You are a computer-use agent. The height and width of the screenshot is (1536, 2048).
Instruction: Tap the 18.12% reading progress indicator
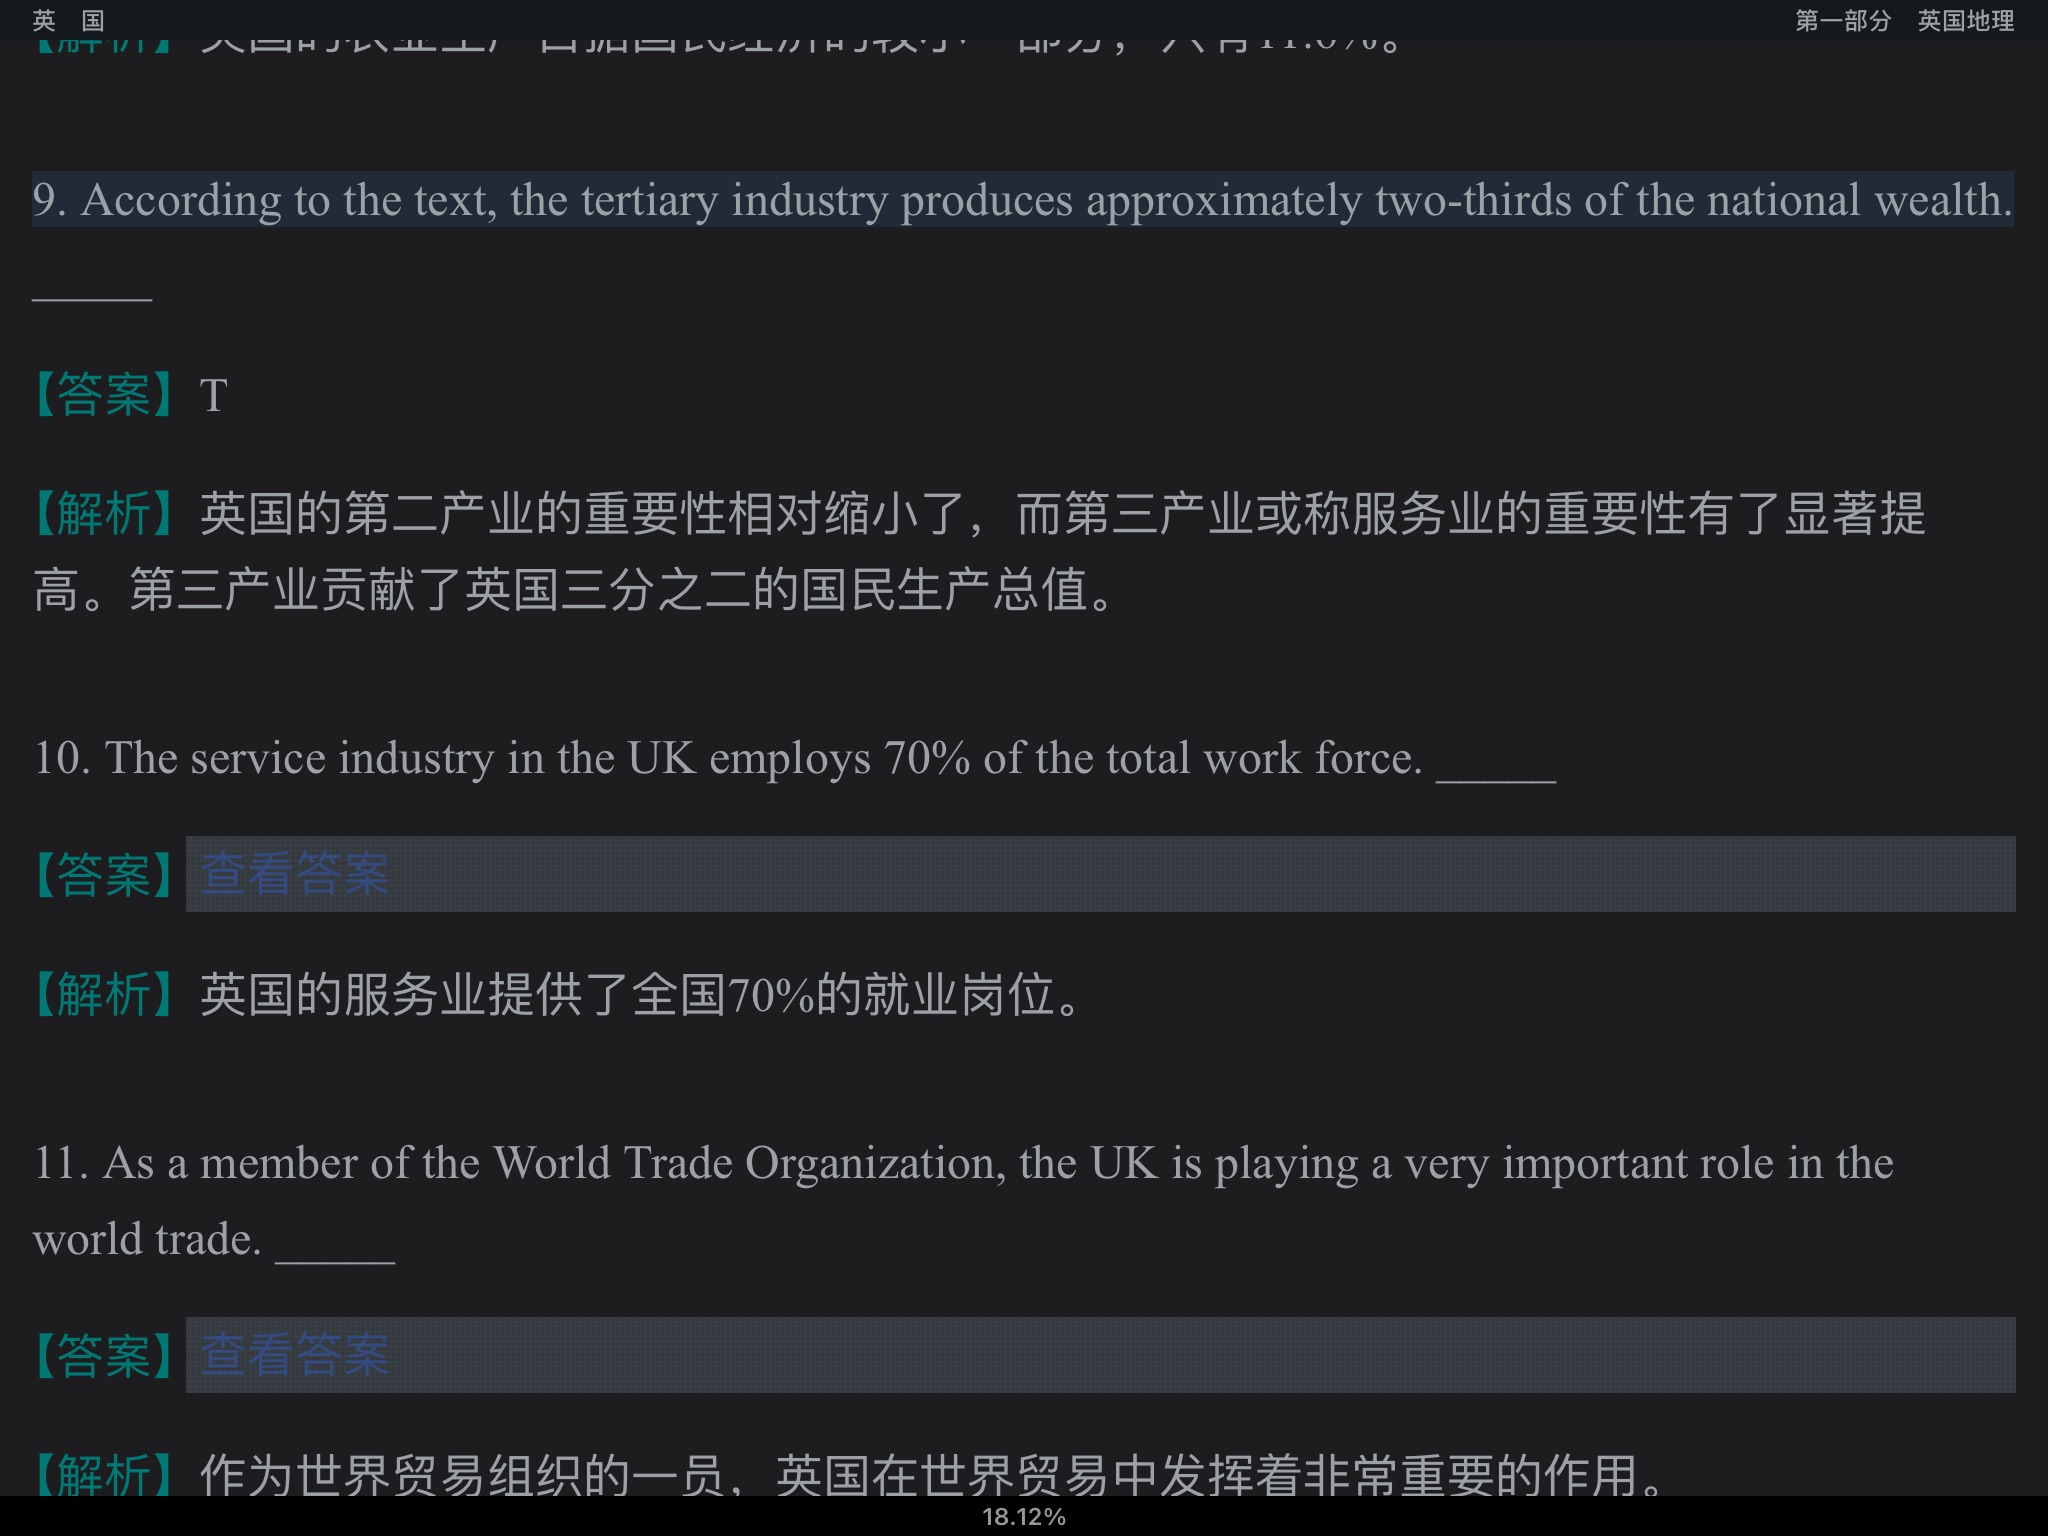pyautogui.click(x=1023, y=1517)
